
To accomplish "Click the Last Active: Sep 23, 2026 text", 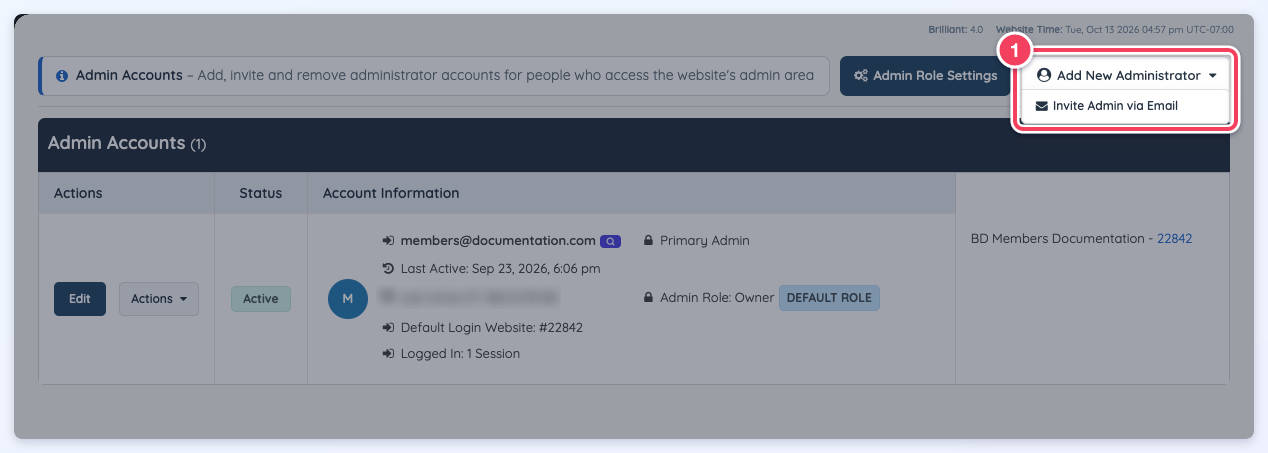I will tap(501, 269).
